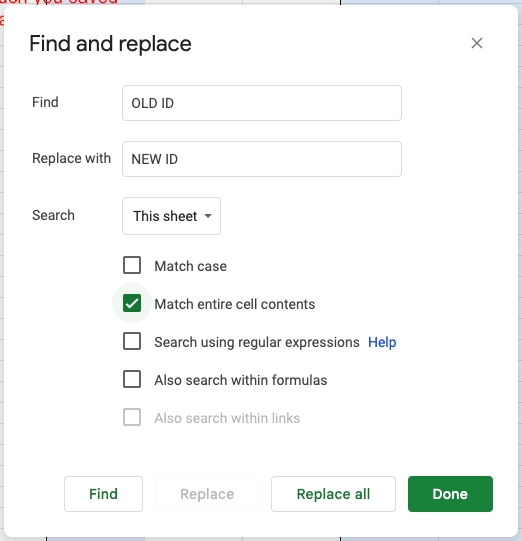This screenshot has width=522, height=541.
Task: Click the Find and replace dialog title
Action: tap(110, 44)
